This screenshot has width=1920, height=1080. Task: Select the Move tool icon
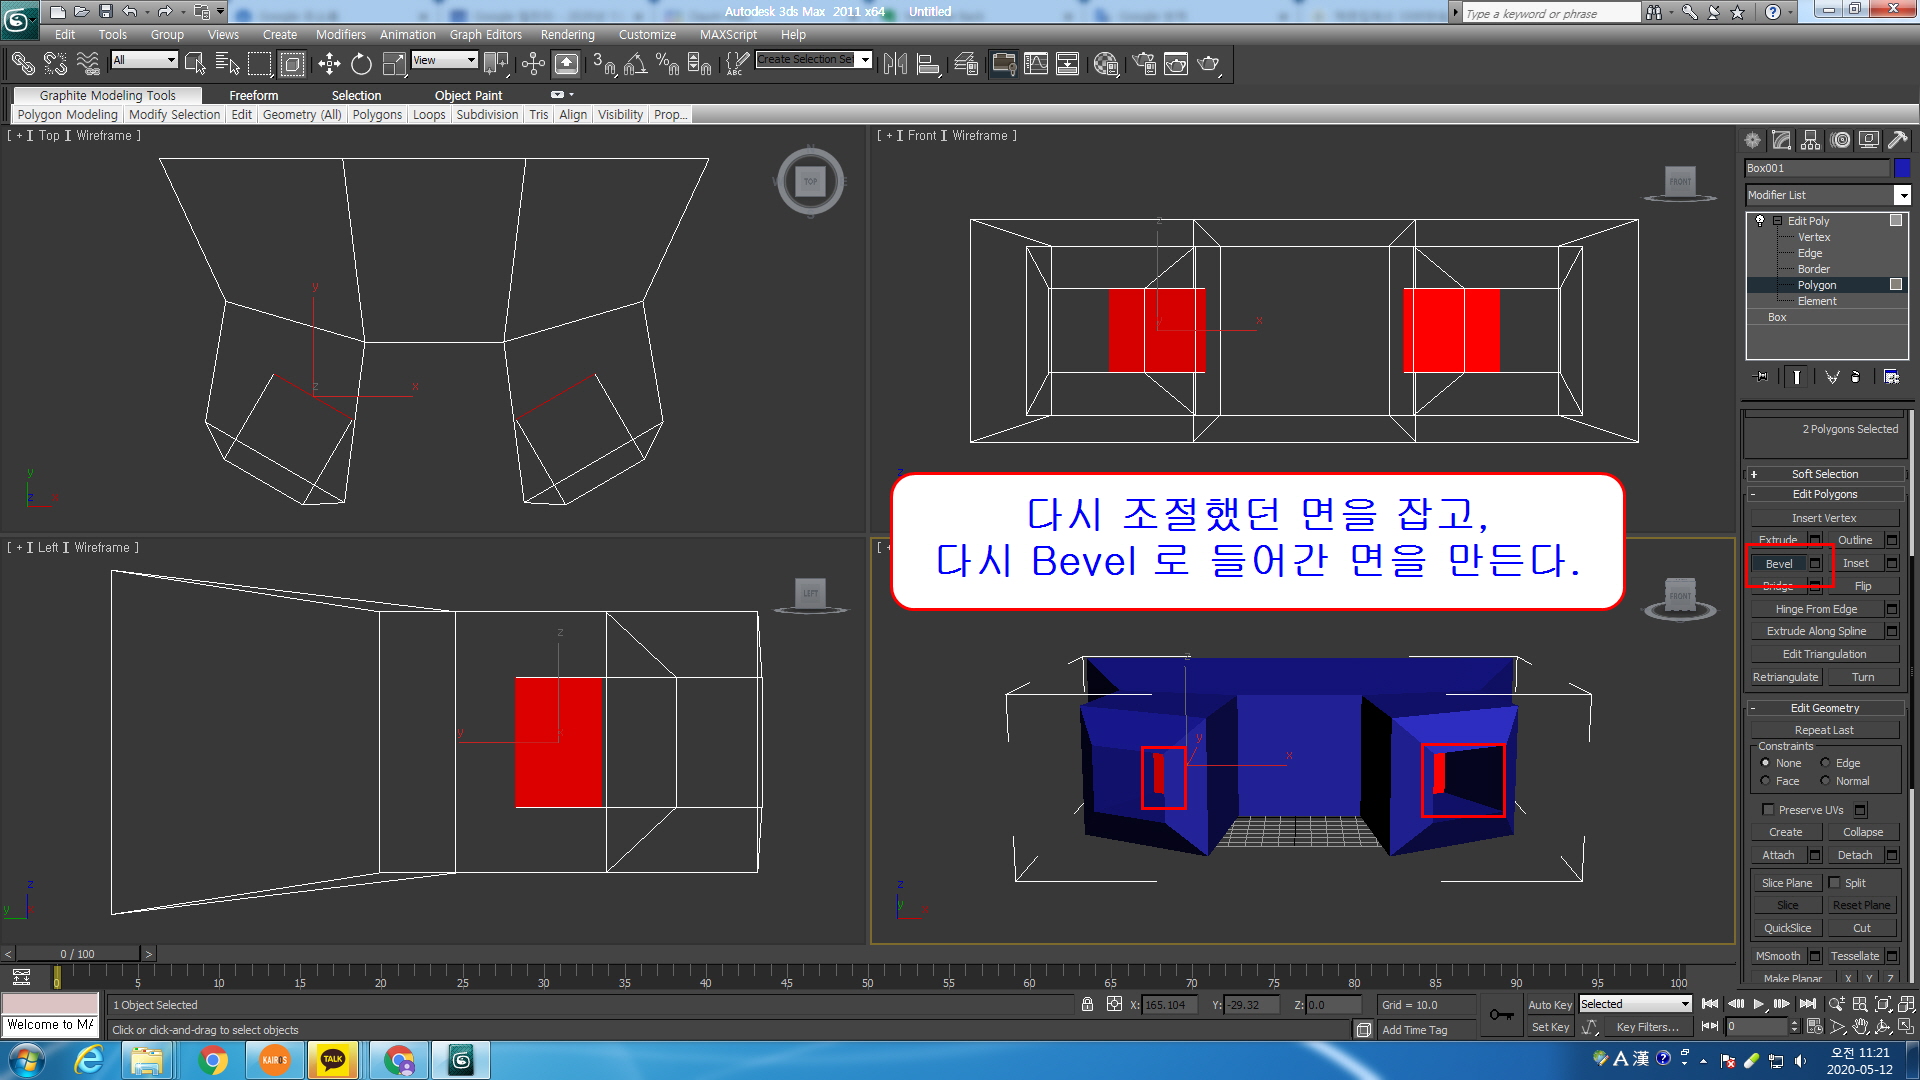(329, 65)
